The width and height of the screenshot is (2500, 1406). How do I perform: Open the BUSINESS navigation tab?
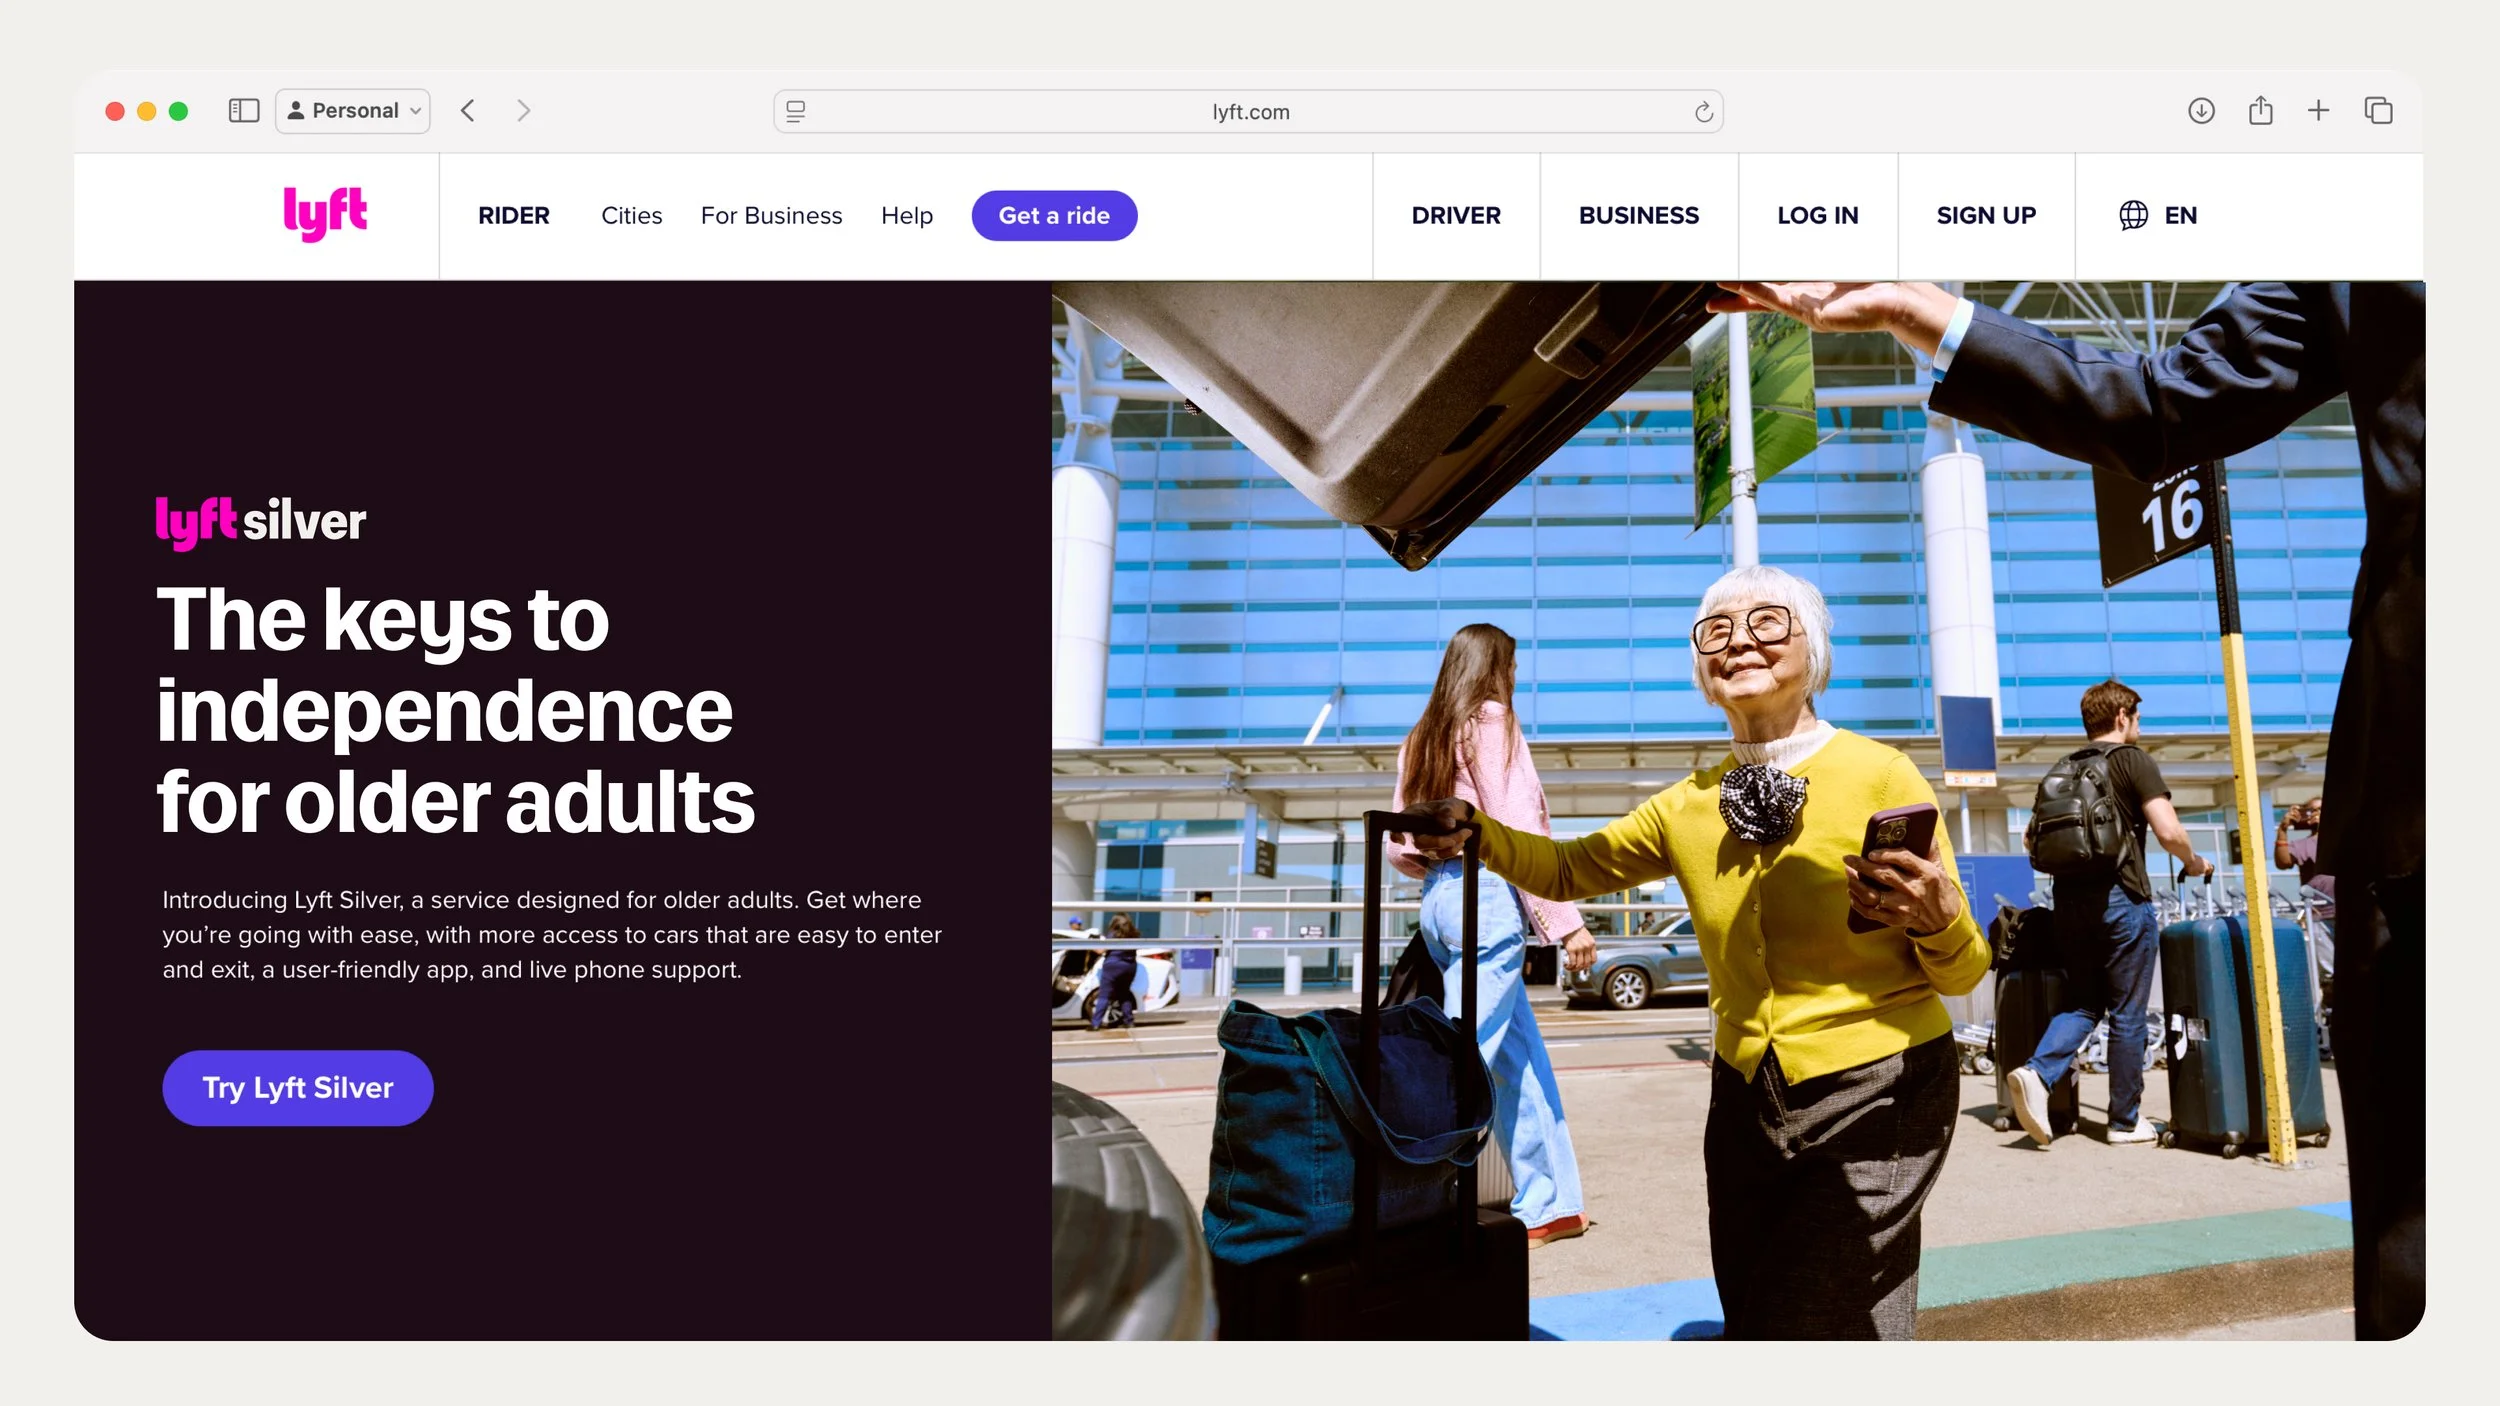1638,215
